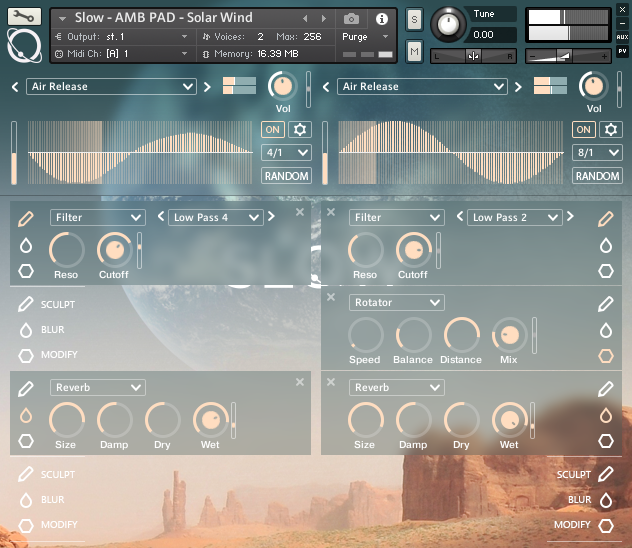The image size is (632, 548).
Task: Toggle AUX sends panel
Action: 622,37
